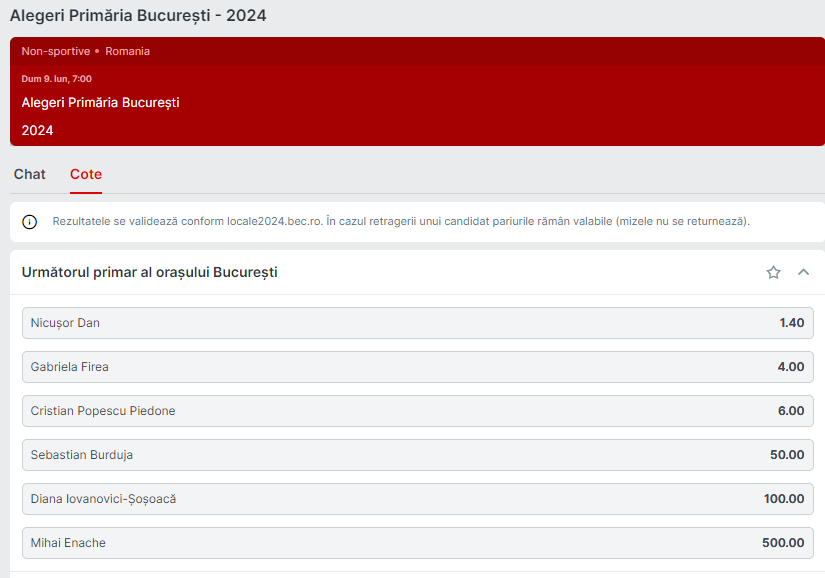Screen dimensions: 825x578
Task: Pick Gabriela Firea at odds 4.00
Action: click(x=418, y=367)
